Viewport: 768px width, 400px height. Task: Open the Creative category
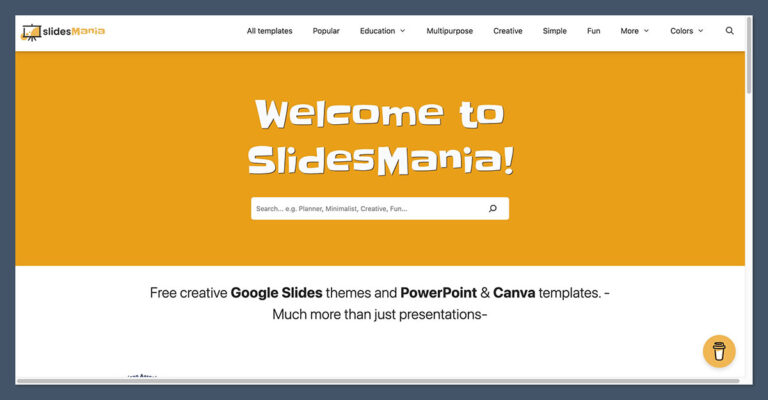click(x=507, y=31)
